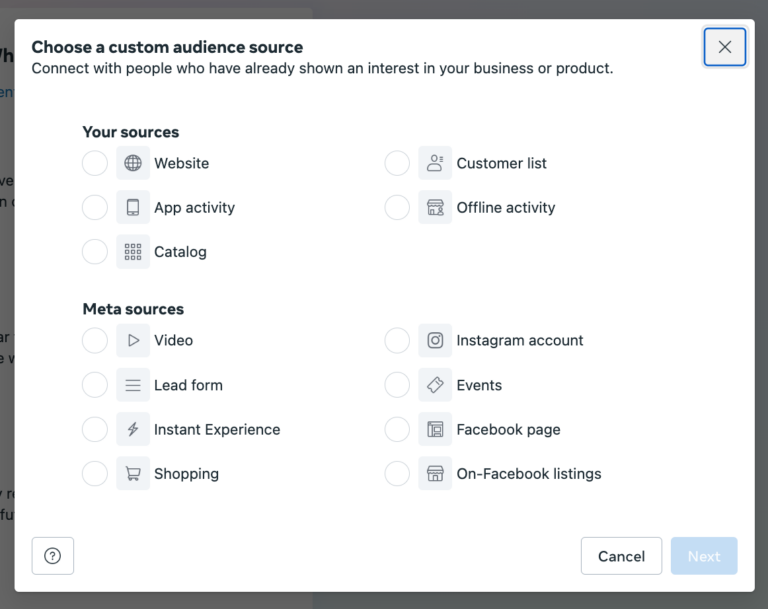
Task: Click the globe icon beside Website
Action: pos(133,163)
